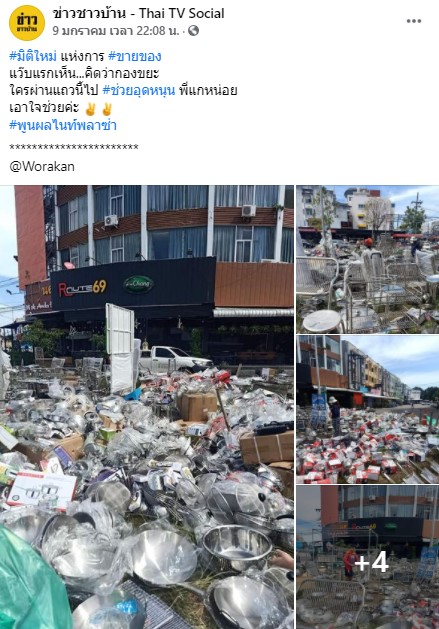Open the post timestamp 9 มกราคม link
The image size is (439, 629).
116,30
